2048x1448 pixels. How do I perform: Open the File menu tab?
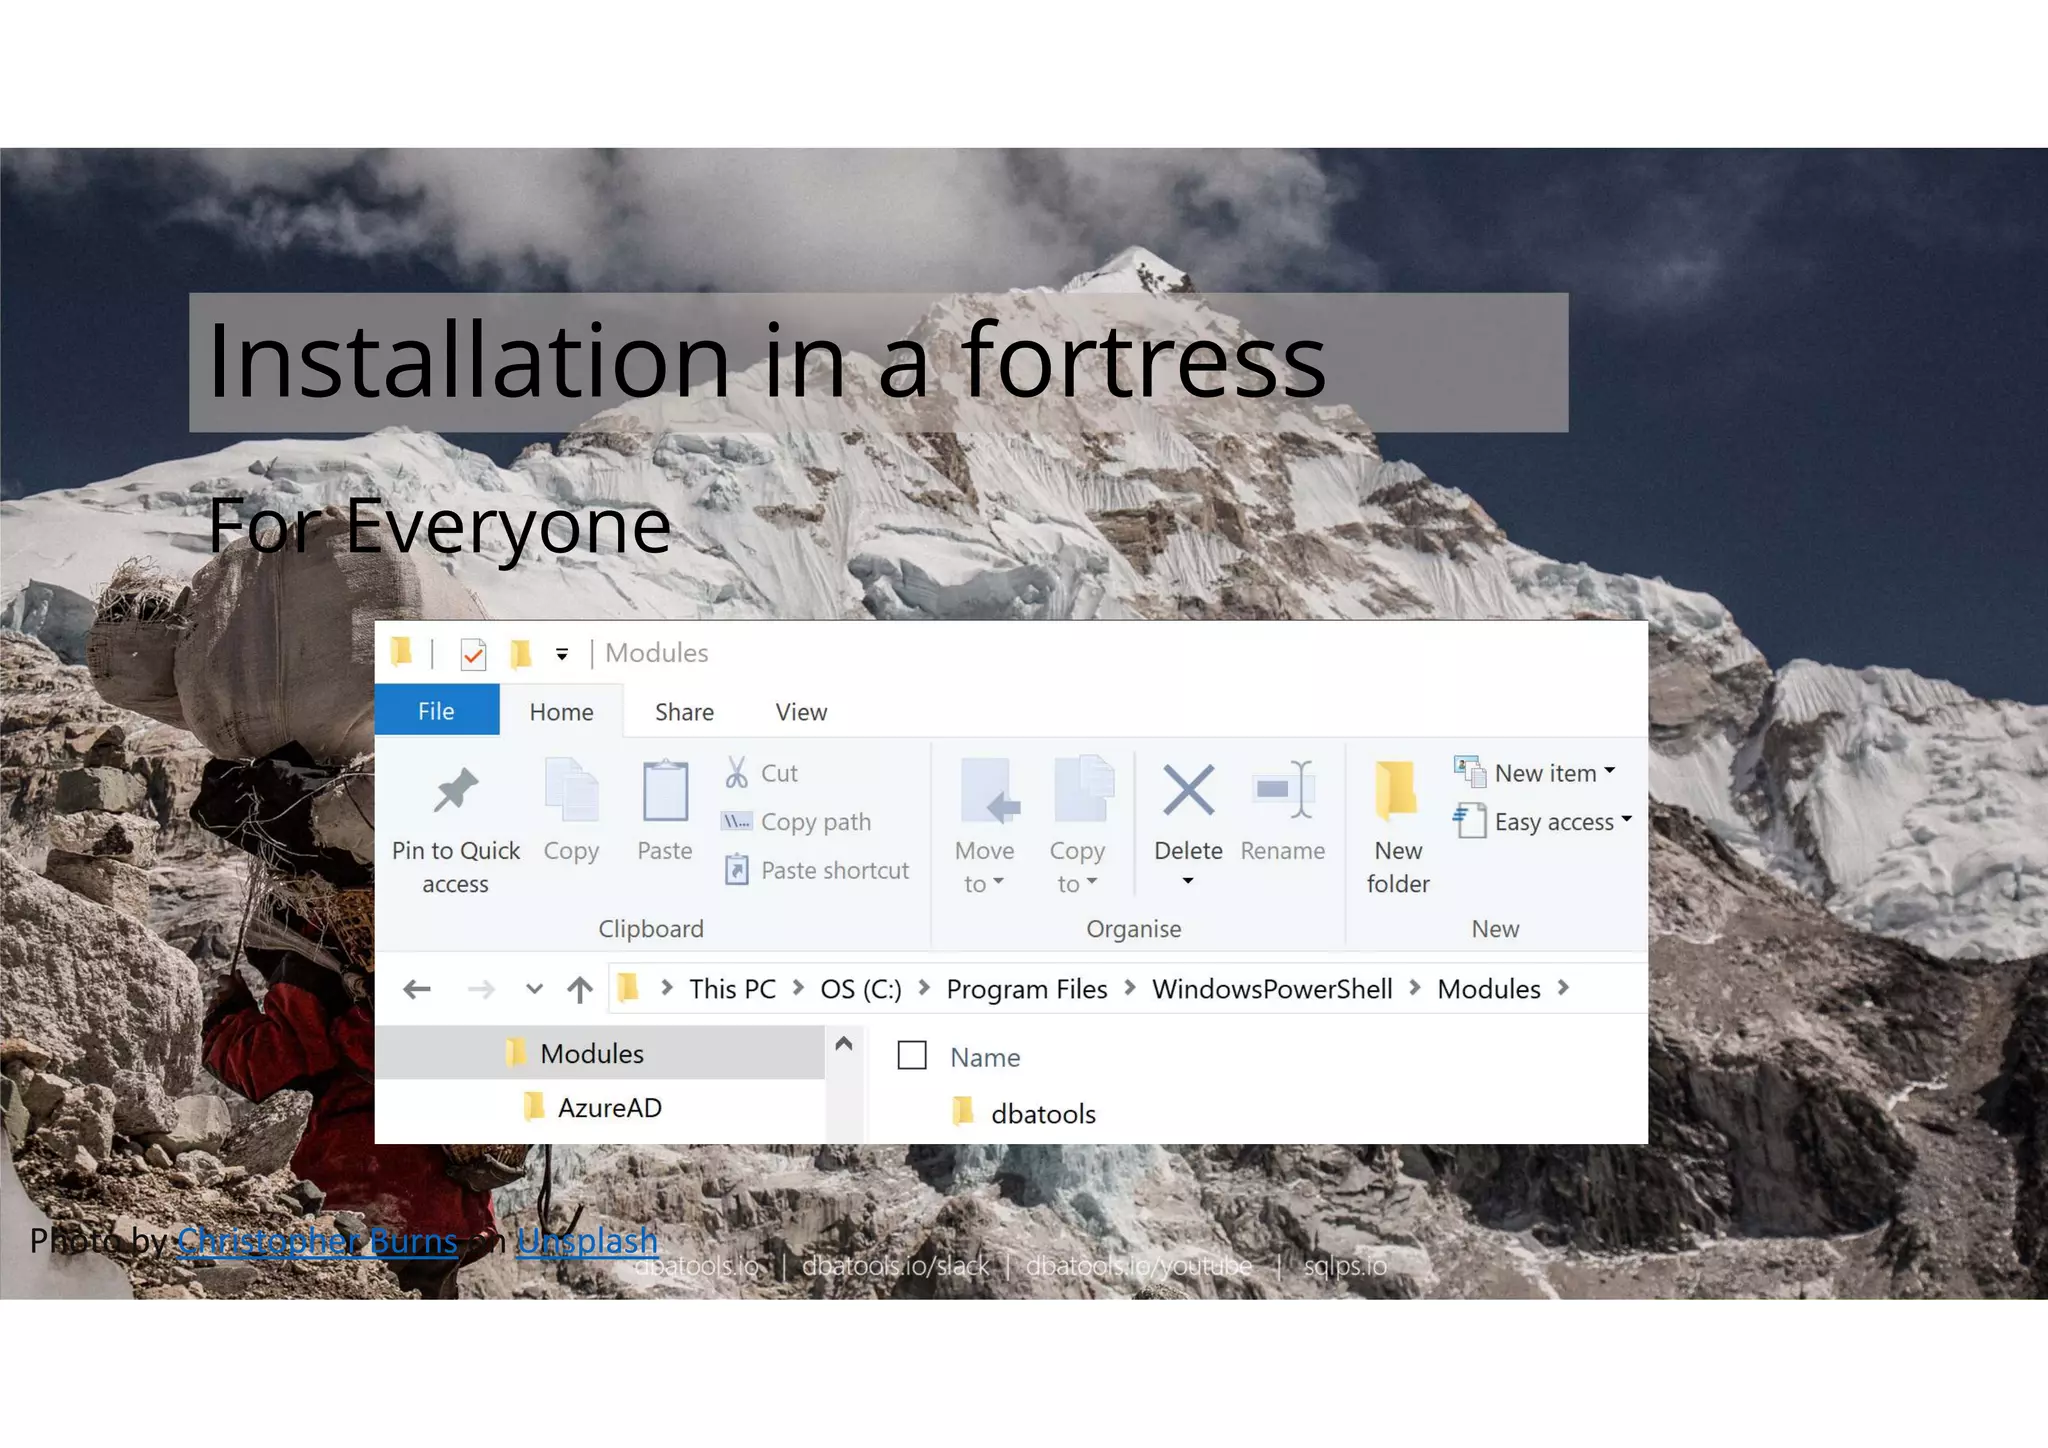(436, 711)
